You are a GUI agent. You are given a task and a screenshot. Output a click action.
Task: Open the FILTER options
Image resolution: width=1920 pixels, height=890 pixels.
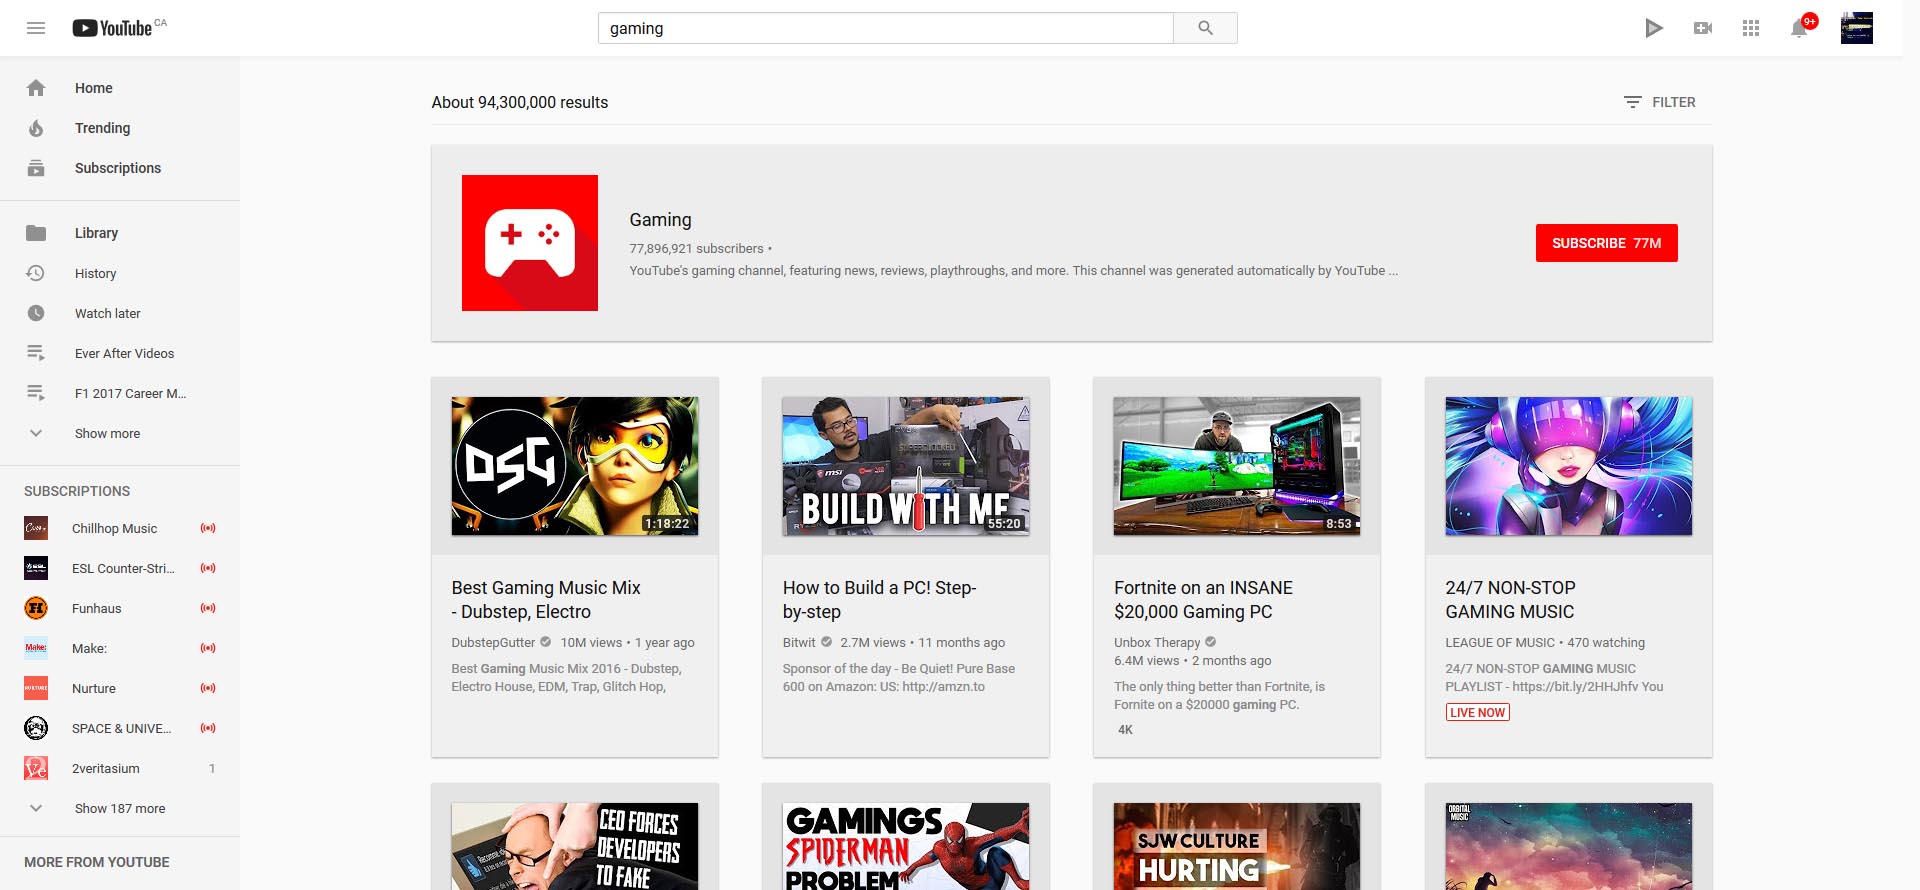(1660, 102)
